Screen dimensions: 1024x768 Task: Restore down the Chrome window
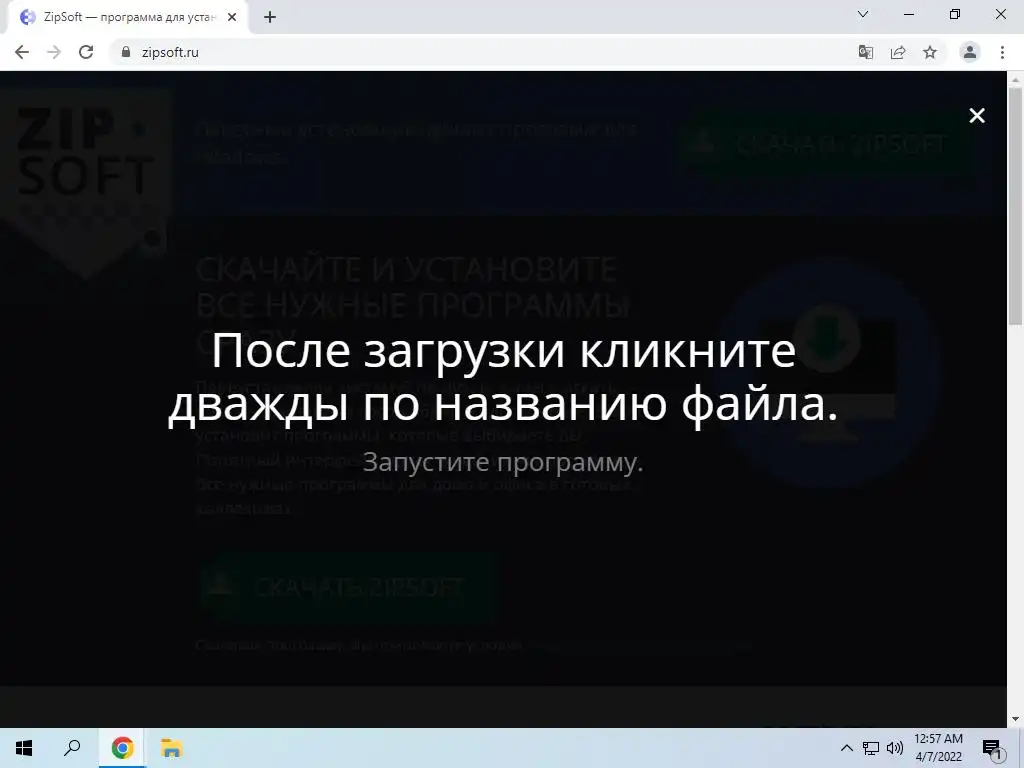tap(955, 14)
